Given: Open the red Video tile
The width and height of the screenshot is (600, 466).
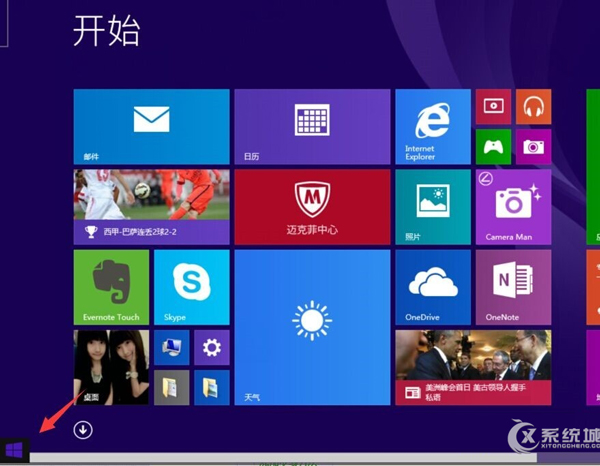Looking at the screenshot, I should tap(493, 107).
